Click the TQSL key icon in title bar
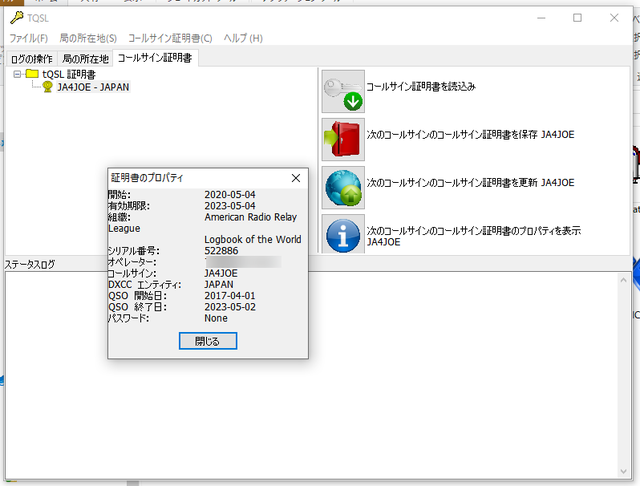The height and width of the screenshot is (486, 640). tap(16, 18)
